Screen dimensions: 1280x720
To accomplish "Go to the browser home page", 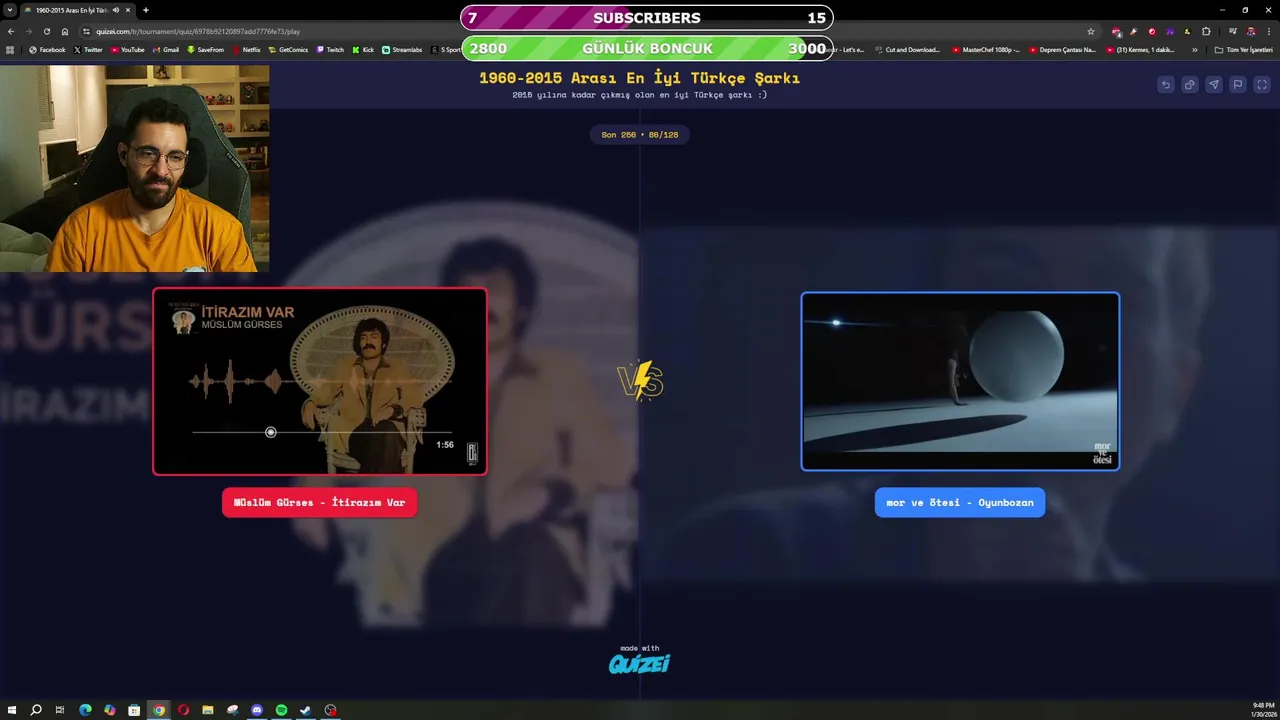I will [65, 32].
